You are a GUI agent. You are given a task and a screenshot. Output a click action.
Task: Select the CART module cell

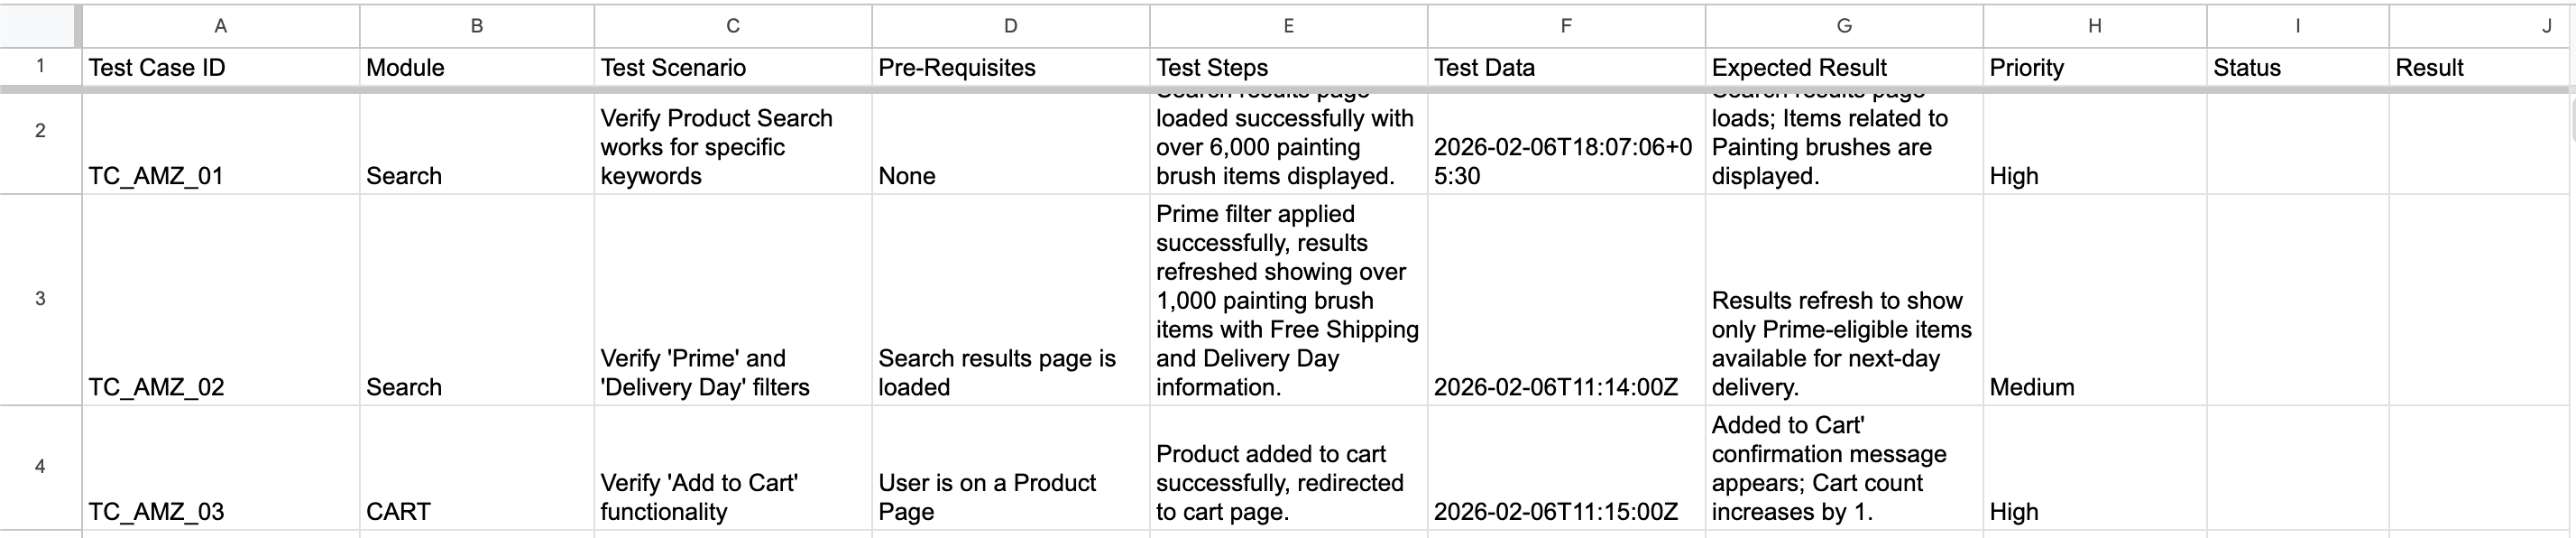(x=477, y=468)
